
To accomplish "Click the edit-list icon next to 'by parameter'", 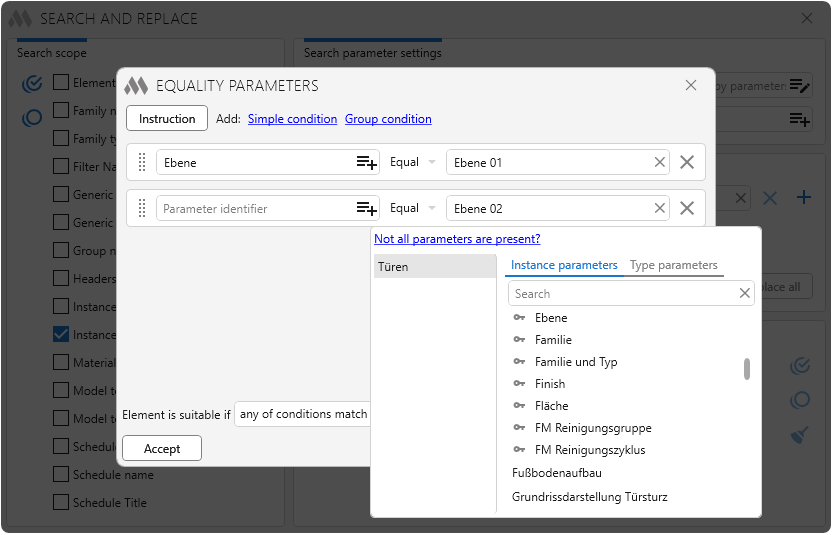I will (799, 86).
